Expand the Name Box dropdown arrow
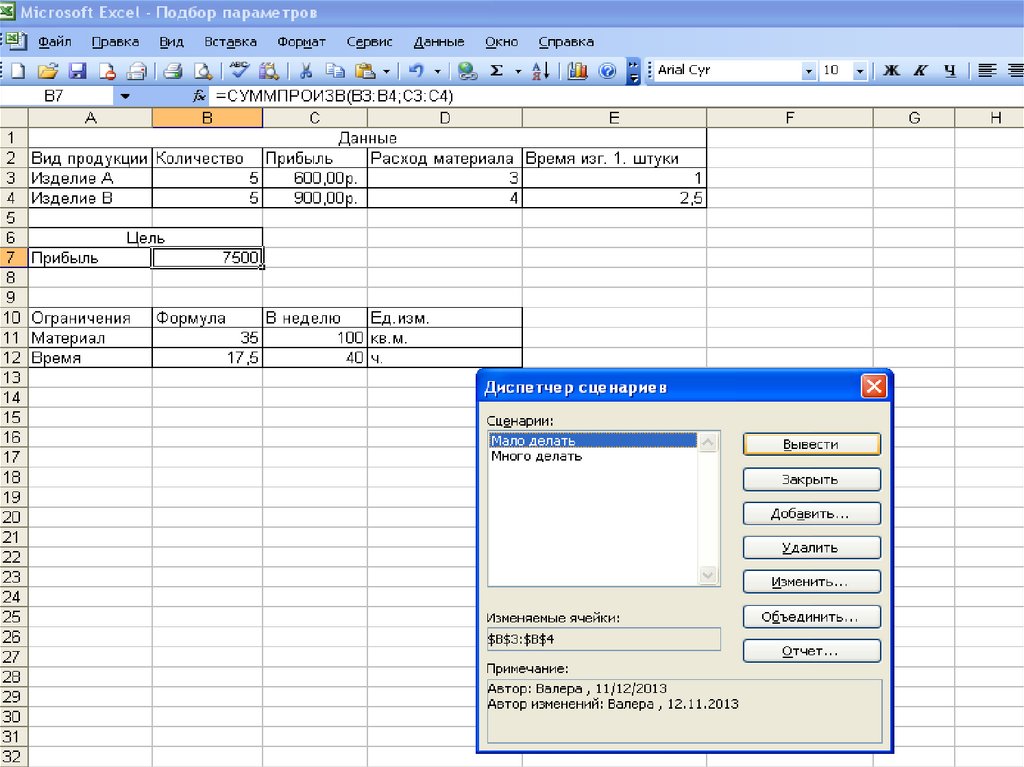The width and height of the screenshot is (1024, 767). point(125,97)
